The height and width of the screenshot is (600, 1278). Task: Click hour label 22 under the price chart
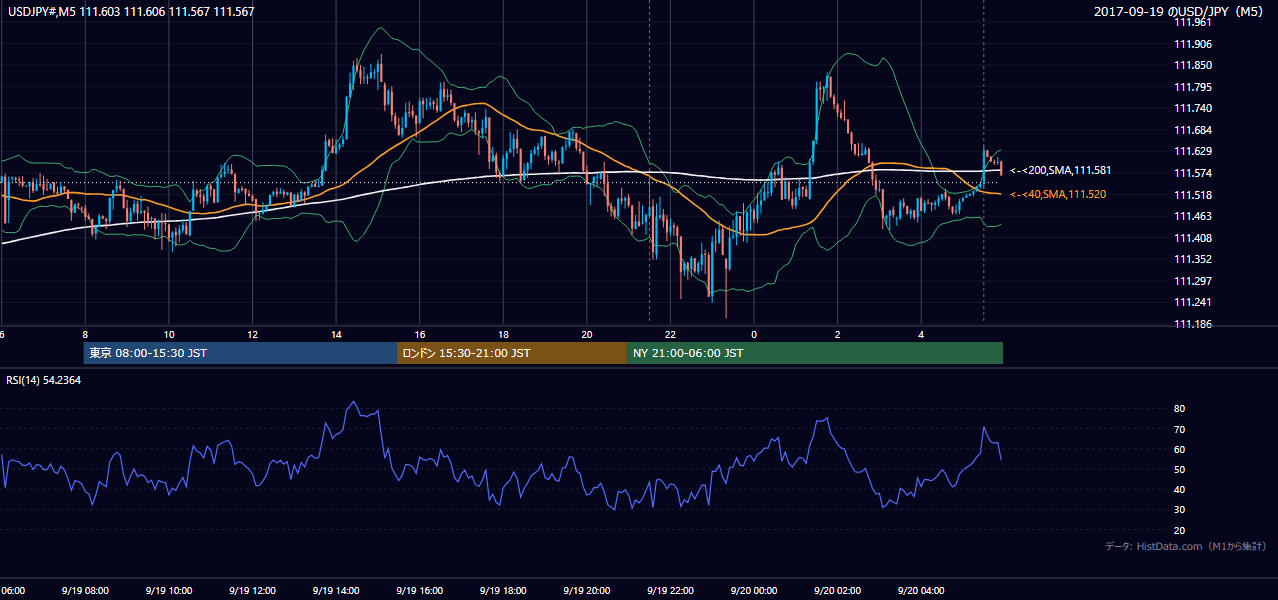coord(670,335)
